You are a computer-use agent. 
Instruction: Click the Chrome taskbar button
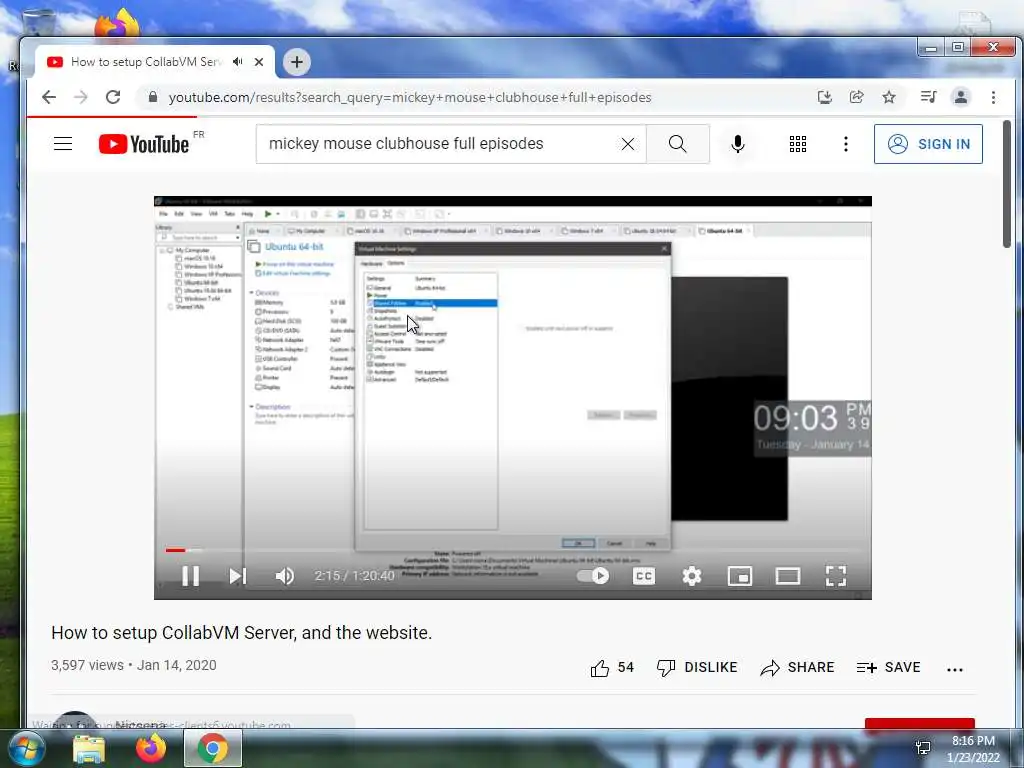[x=213, y=748]
